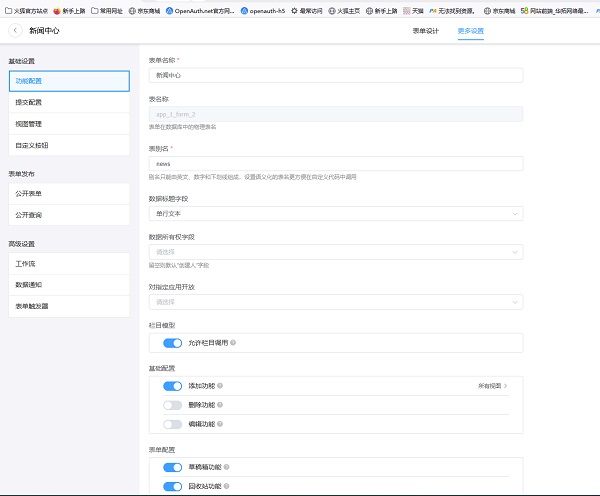600x496 pixels.
Task: Open help icon next to 编辑功能
Action: tap(220, 424)
